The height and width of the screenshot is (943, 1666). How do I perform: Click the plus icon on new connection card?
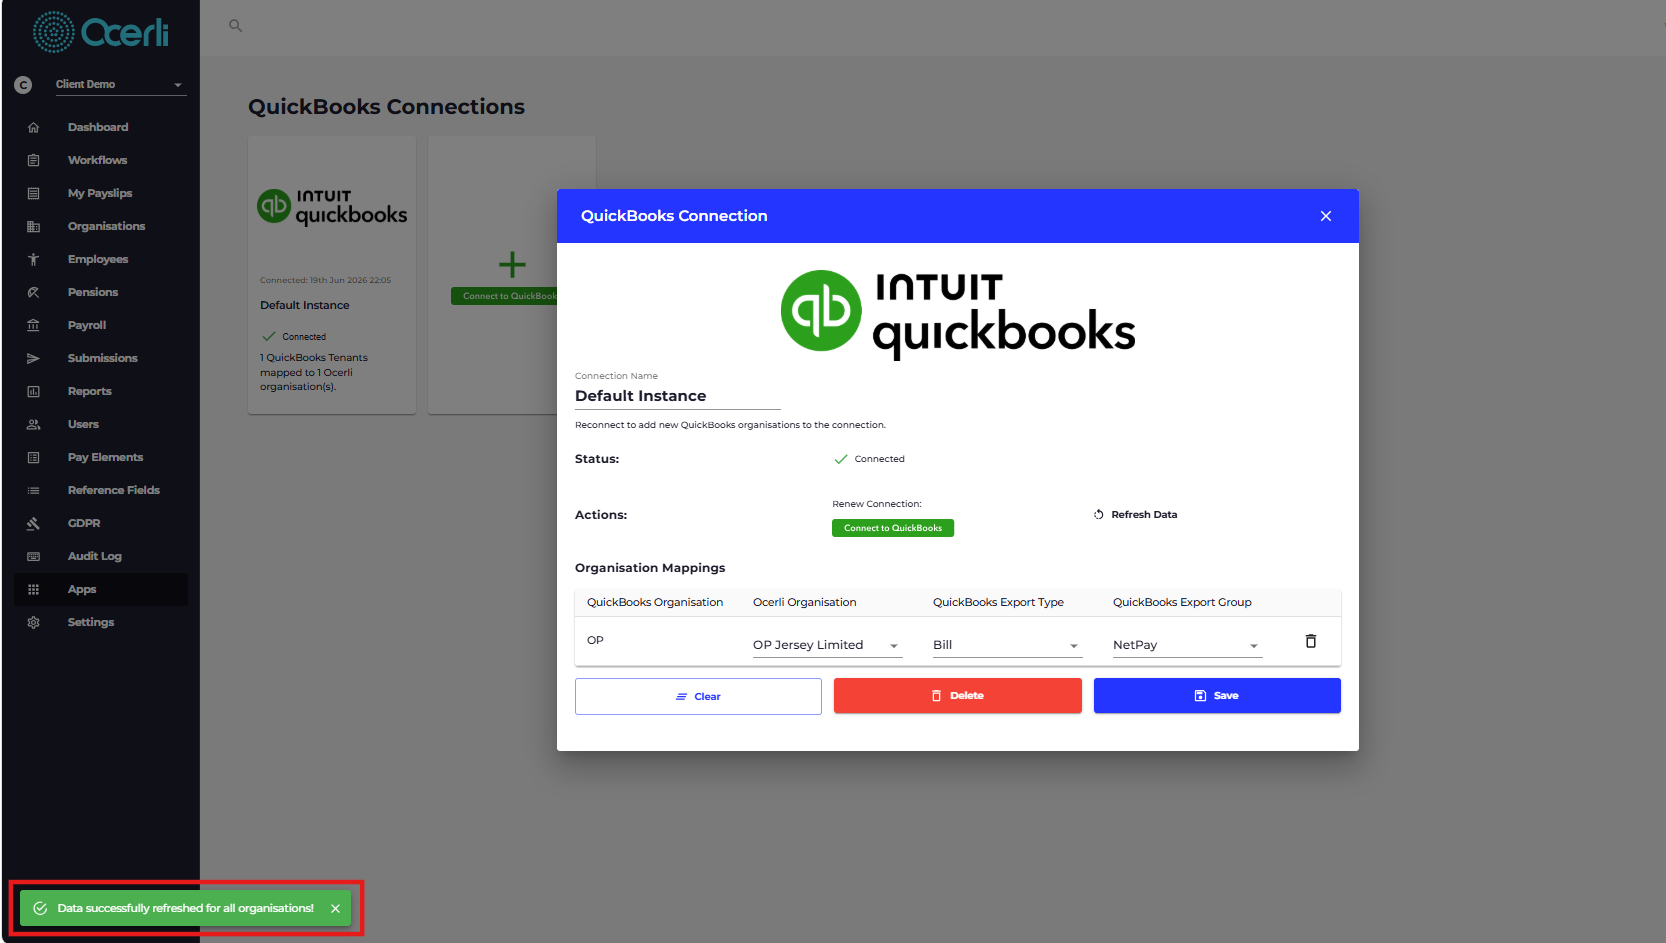pos(512,264)
